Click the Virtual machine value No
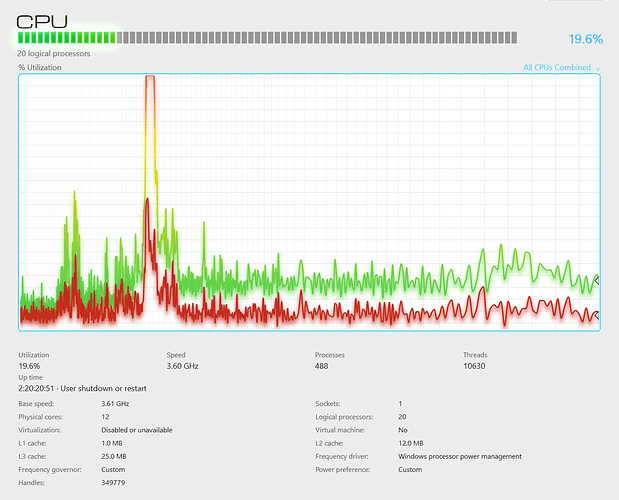 [403, 430]
